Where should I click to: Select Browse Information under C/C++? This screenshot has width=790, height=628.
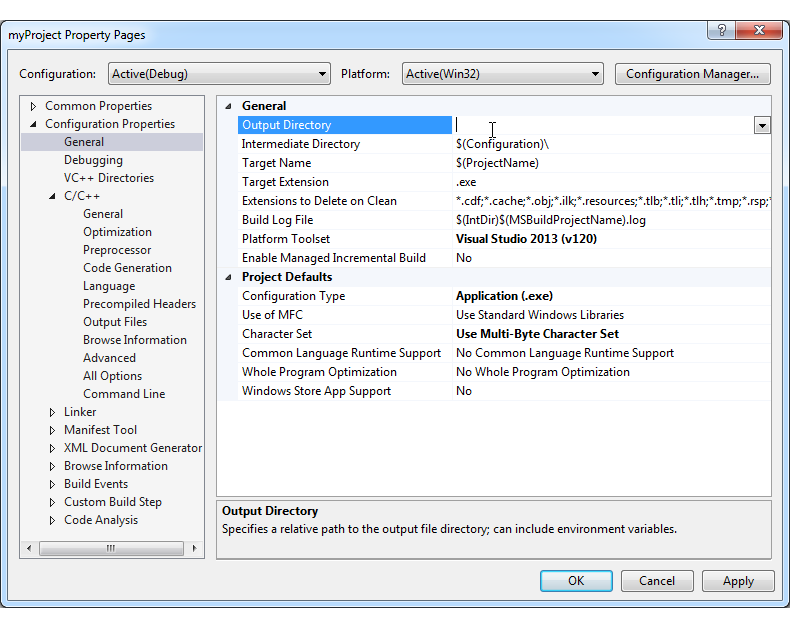(135, 340)
